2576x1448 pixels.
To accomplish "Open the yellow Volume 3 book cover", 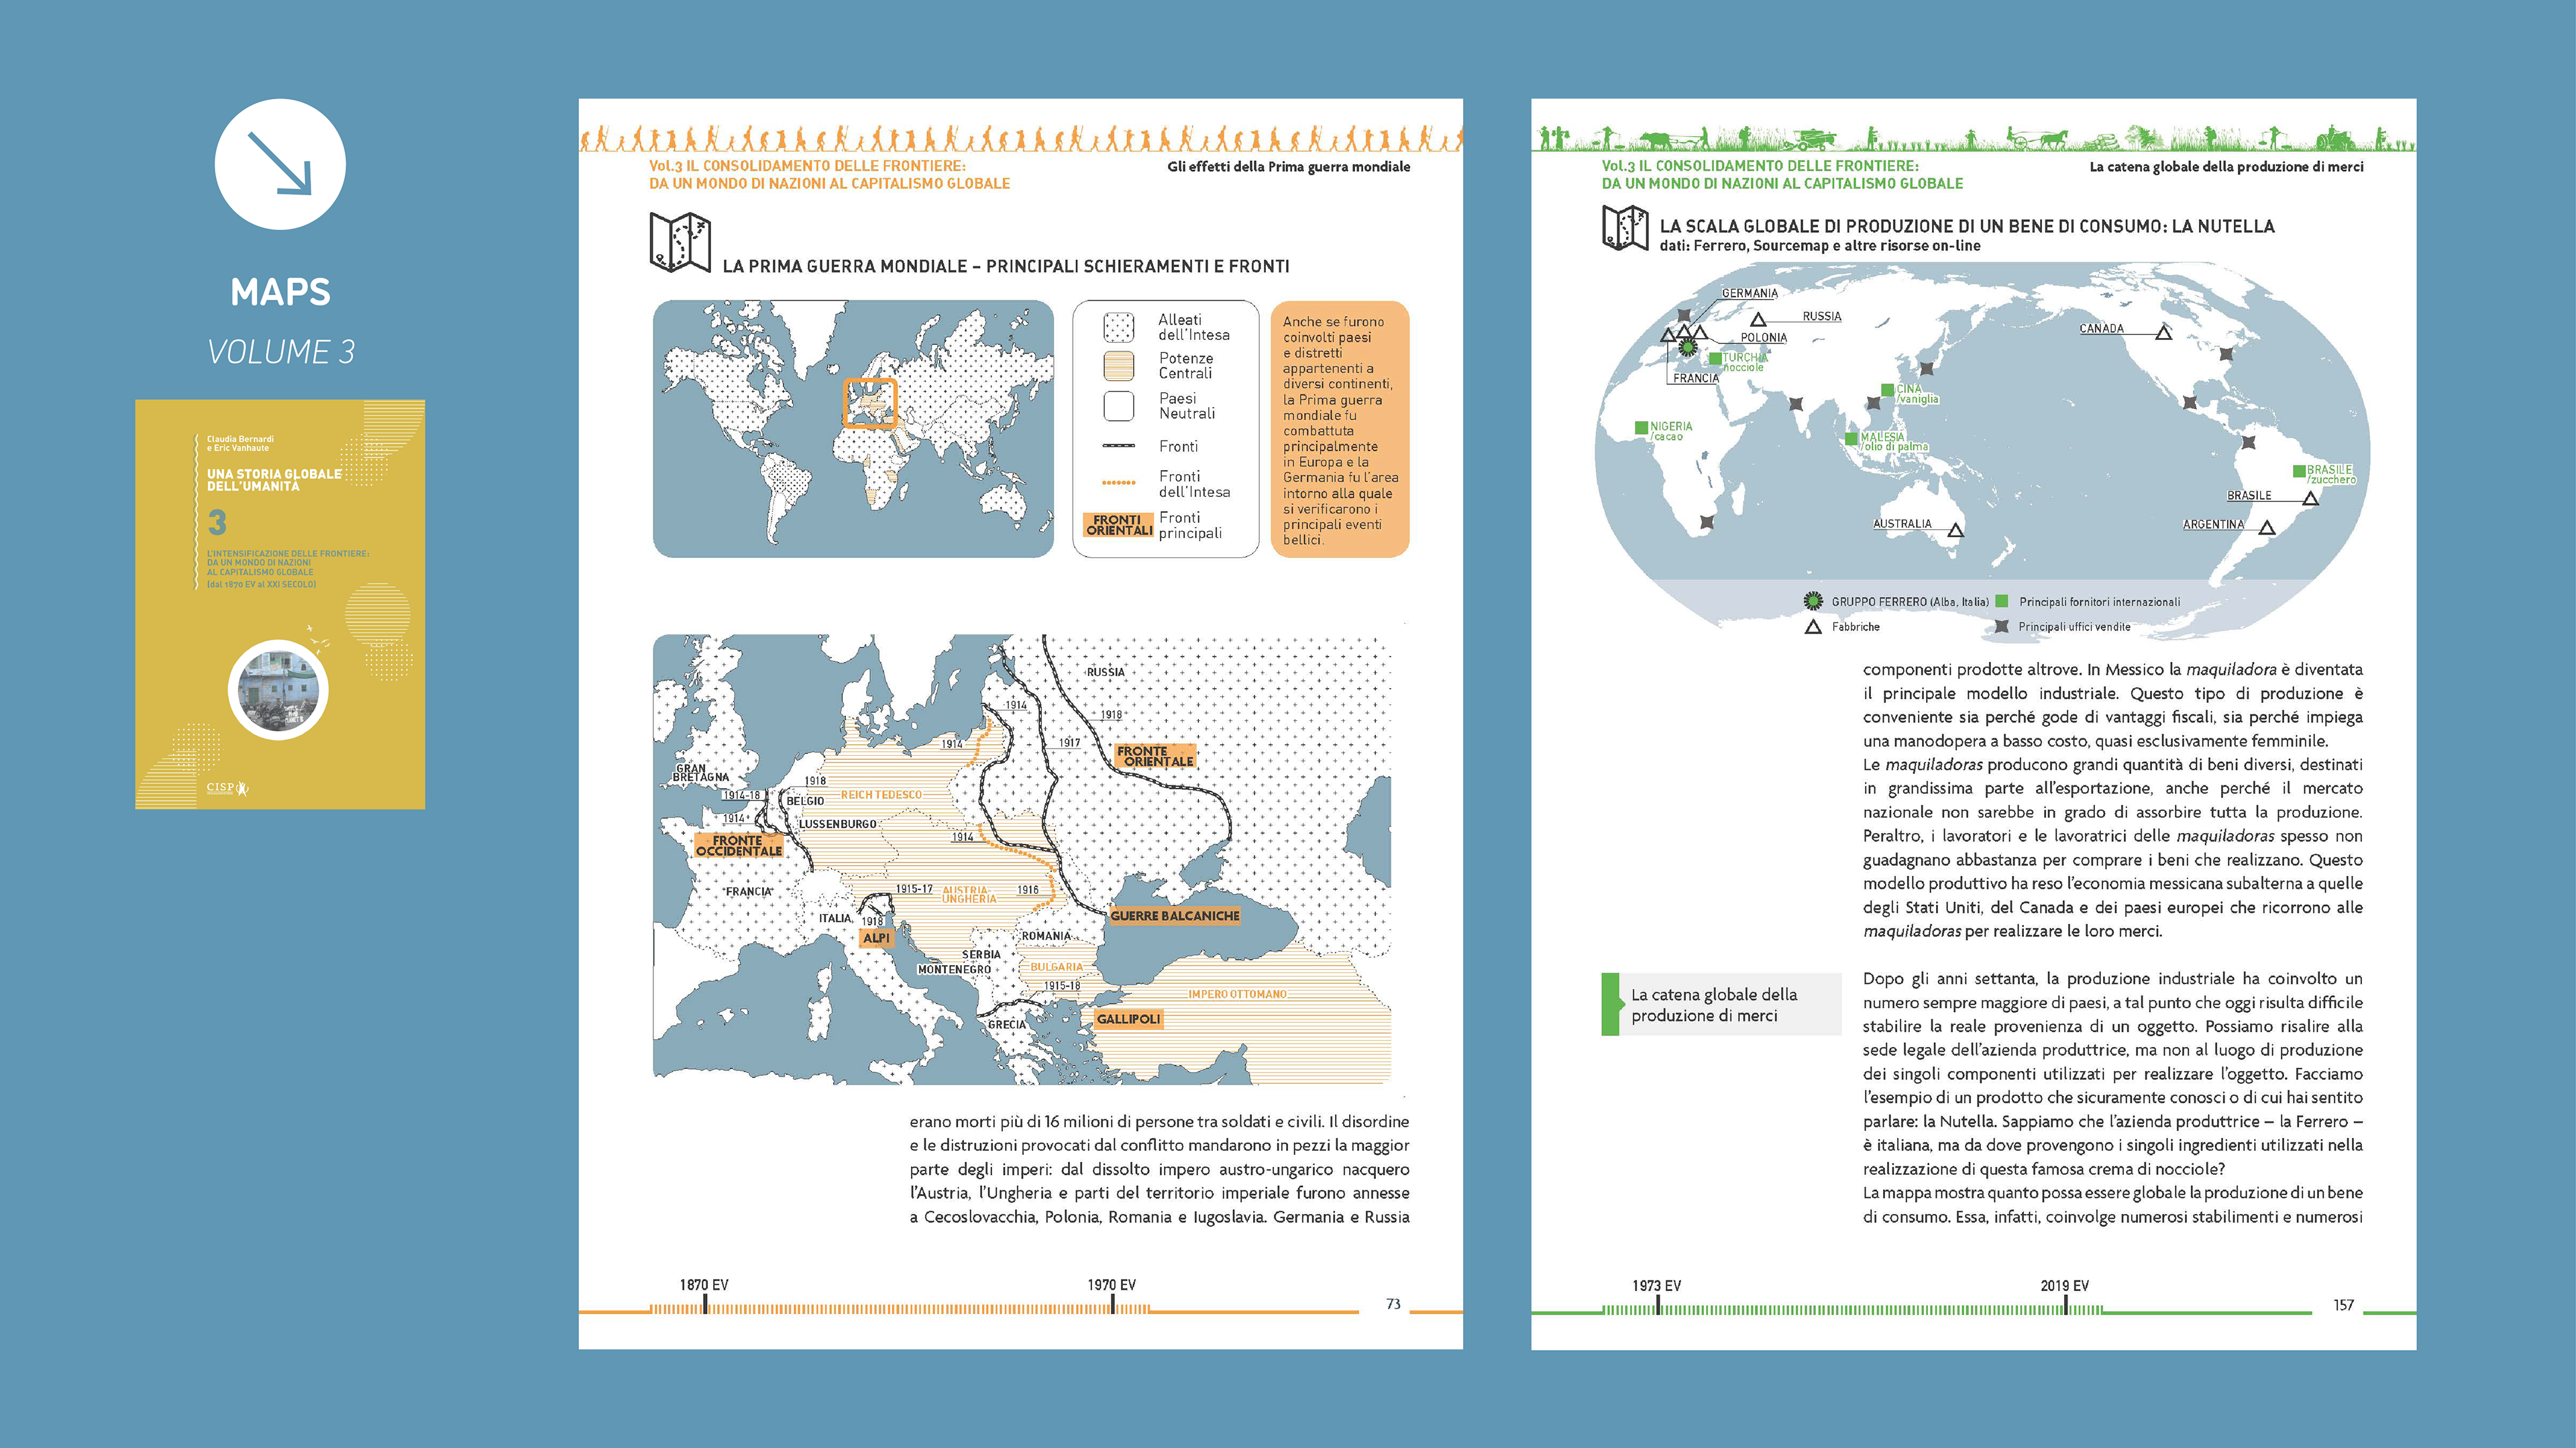I will coord(280,604).
